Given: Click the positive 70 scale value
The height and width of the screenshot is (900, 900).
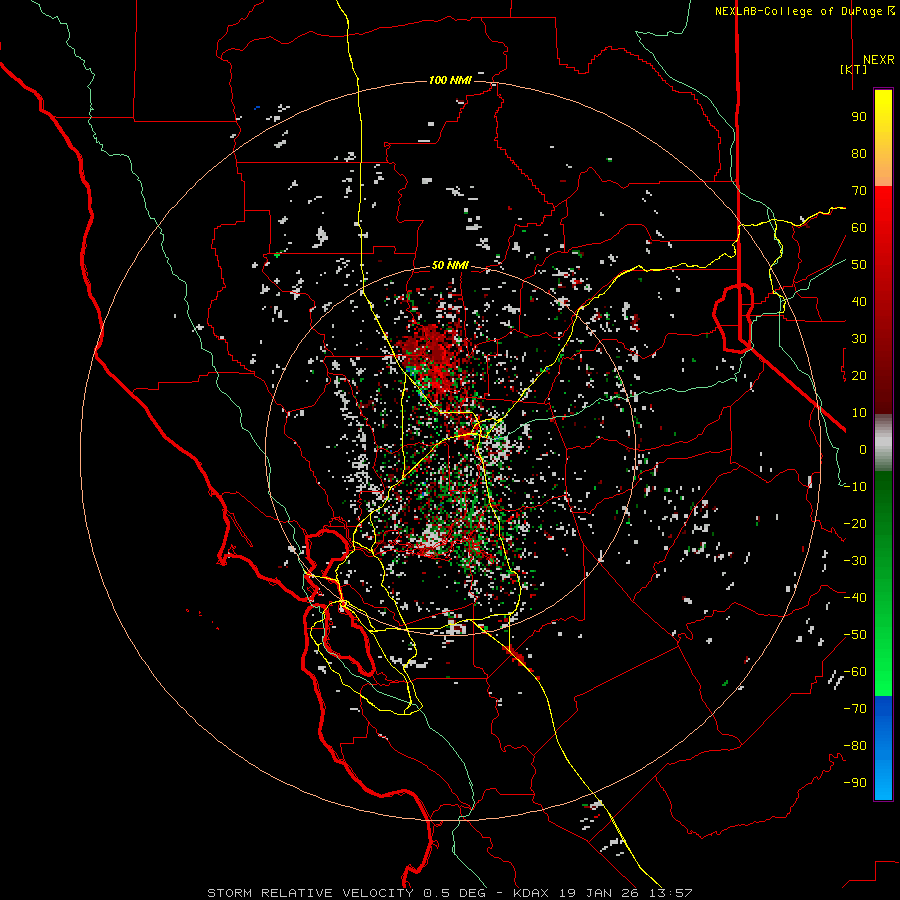Looking at the screenshot, I should pyautogui.click(x=859, y=191).
